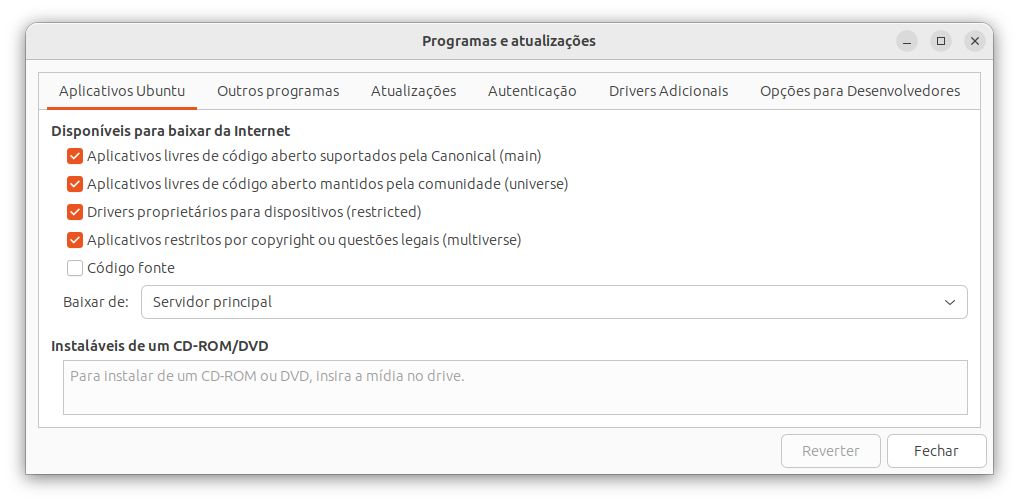This screenshot has height=503, width=1019.
Task: Click the Reverter button
Action: (x=831, y=451)
